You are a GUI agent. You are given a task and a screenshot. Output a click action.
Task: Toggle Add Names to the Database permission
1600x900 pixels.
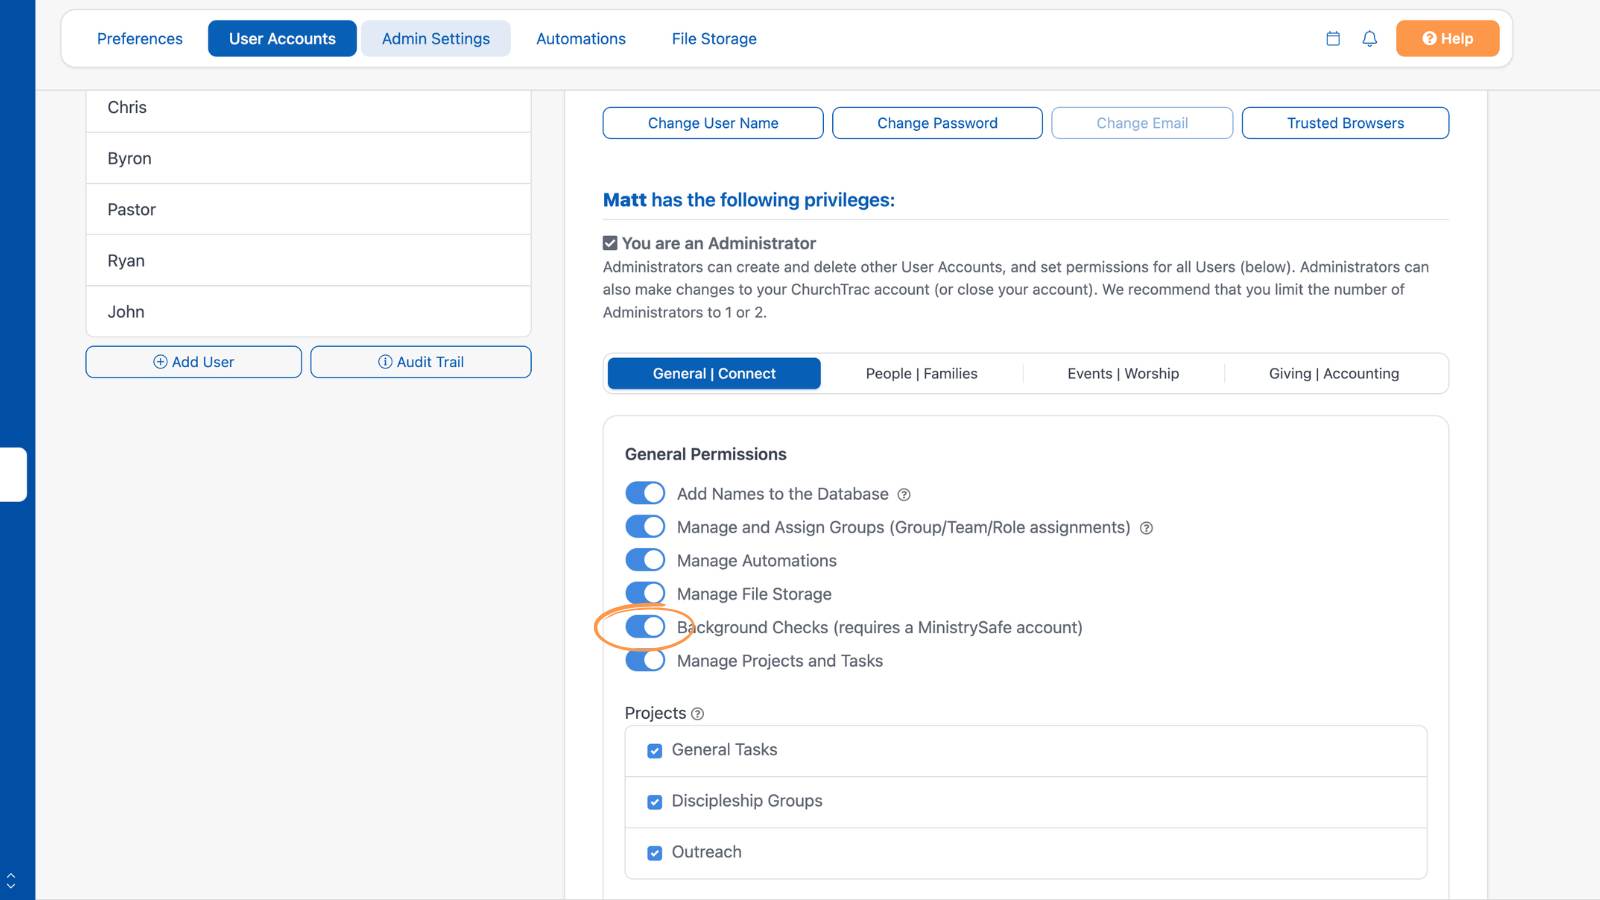tap(645, 493)
